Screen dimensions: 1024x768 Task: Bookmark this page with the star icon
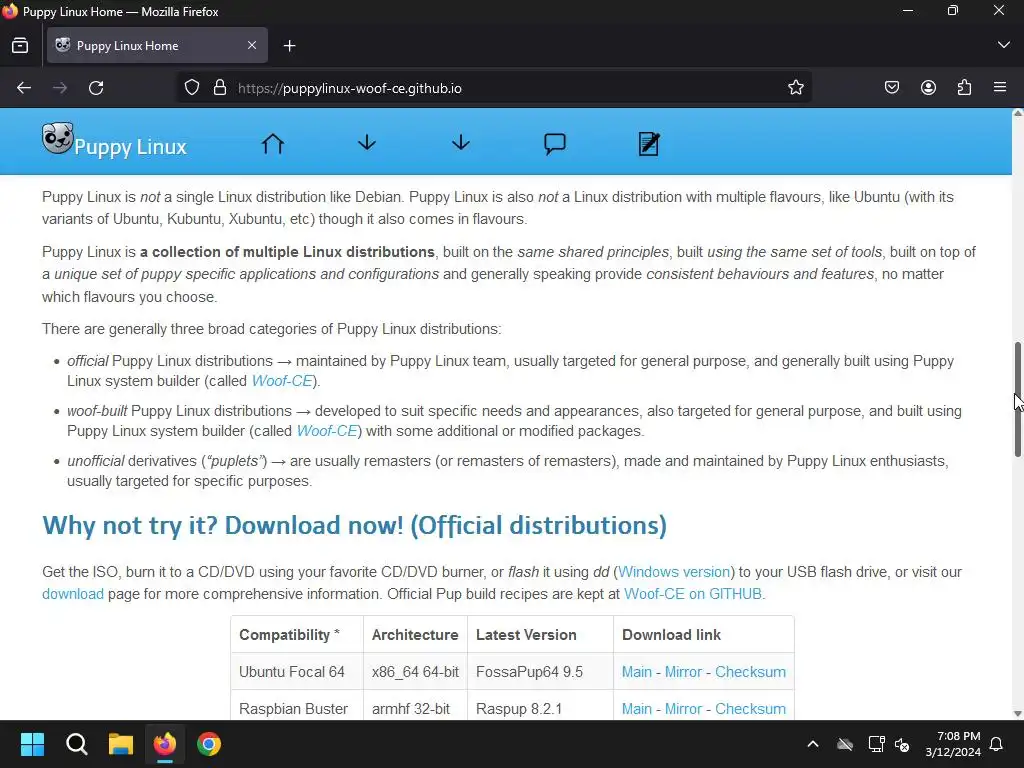tap(795, 88)
